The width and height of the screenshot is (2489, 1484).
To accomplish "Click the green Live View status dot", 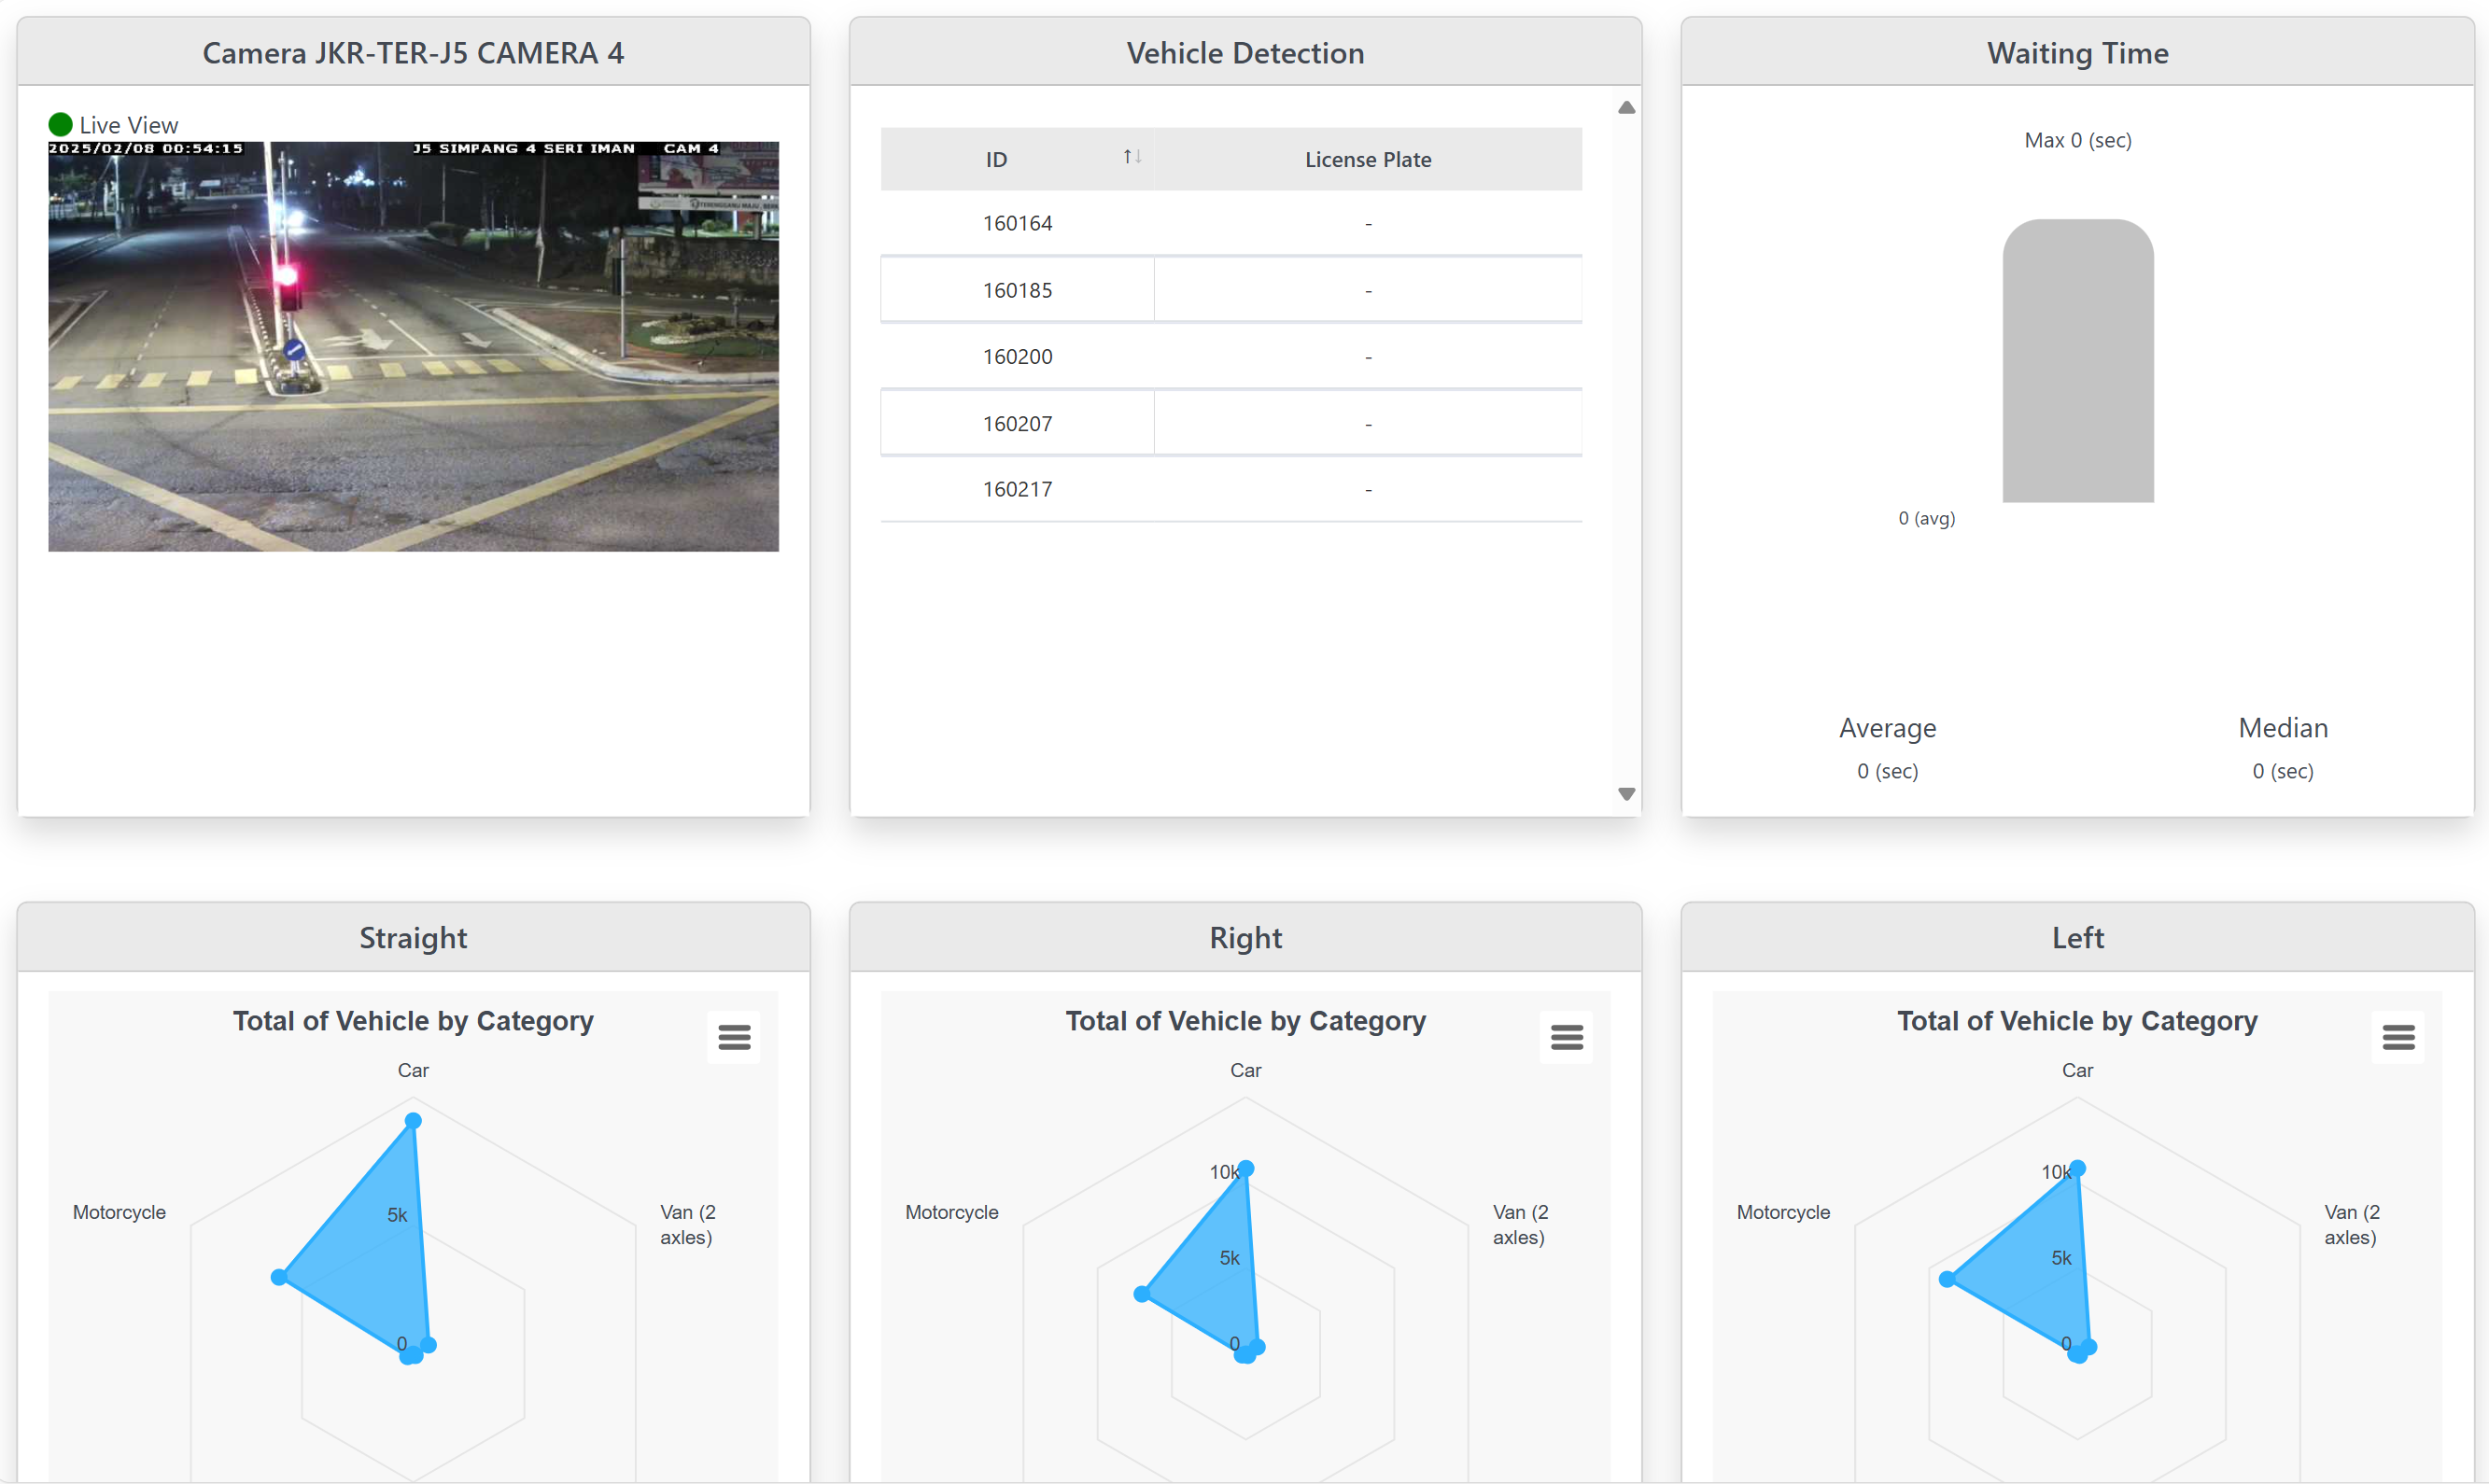I will pos(60,124).
